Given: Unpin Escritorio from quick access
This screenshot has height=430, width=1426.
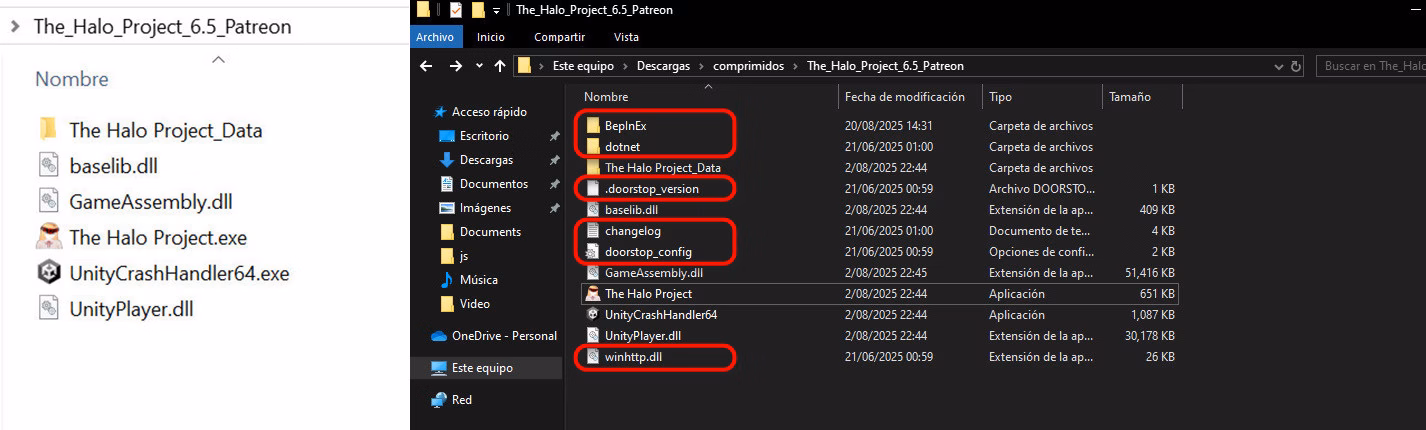Looking at the screenshot, I should pos(554,136).
